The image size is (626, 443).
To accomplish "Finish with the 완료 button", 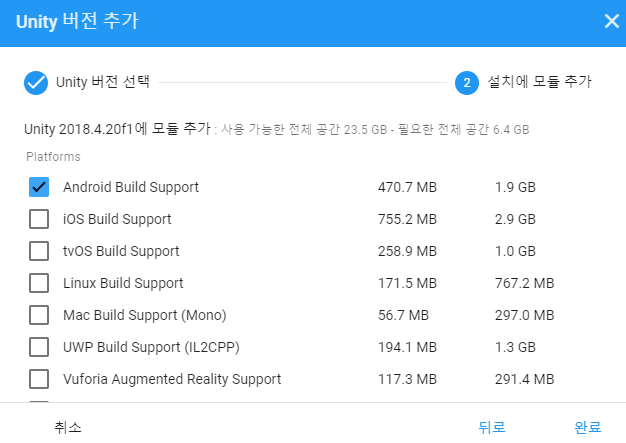I will click(x=588, y=427).
